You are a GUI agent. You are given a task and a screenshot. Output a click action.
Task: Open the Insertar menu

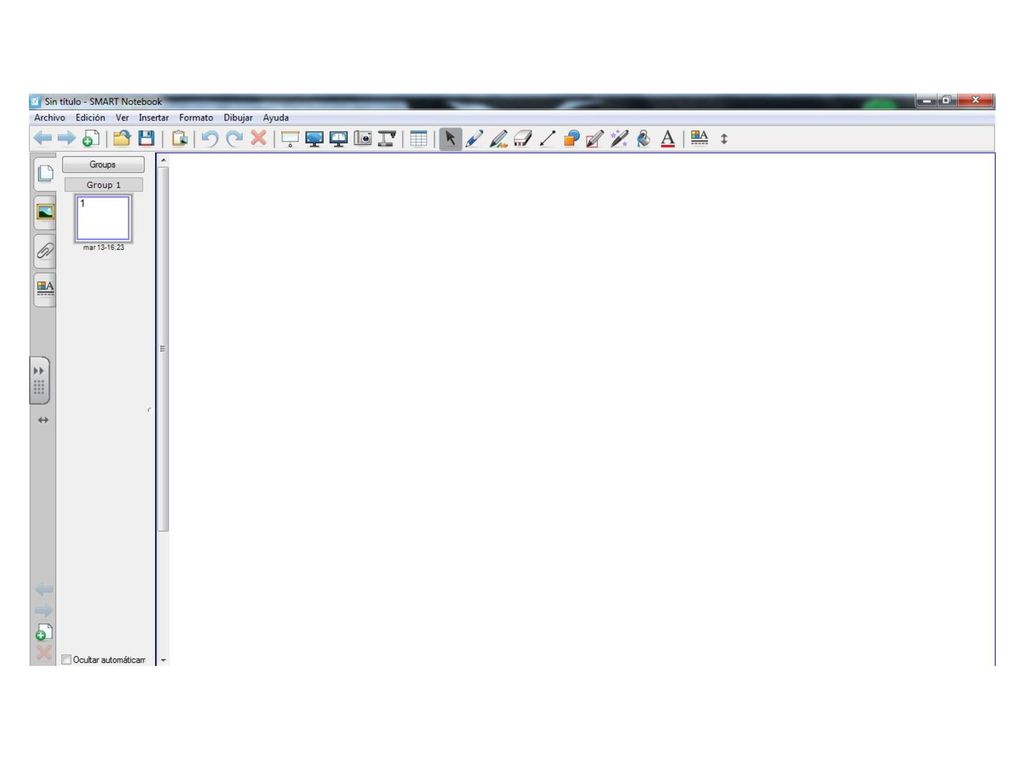pyautogui.click(x=153, y=118)
